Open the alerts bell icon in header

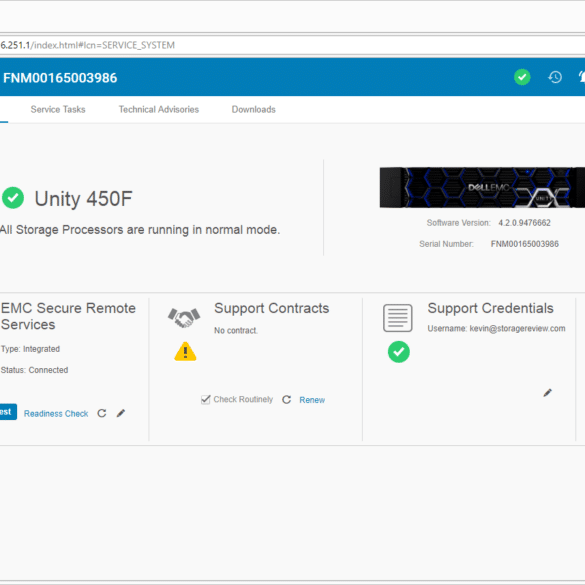click(582, 77)
